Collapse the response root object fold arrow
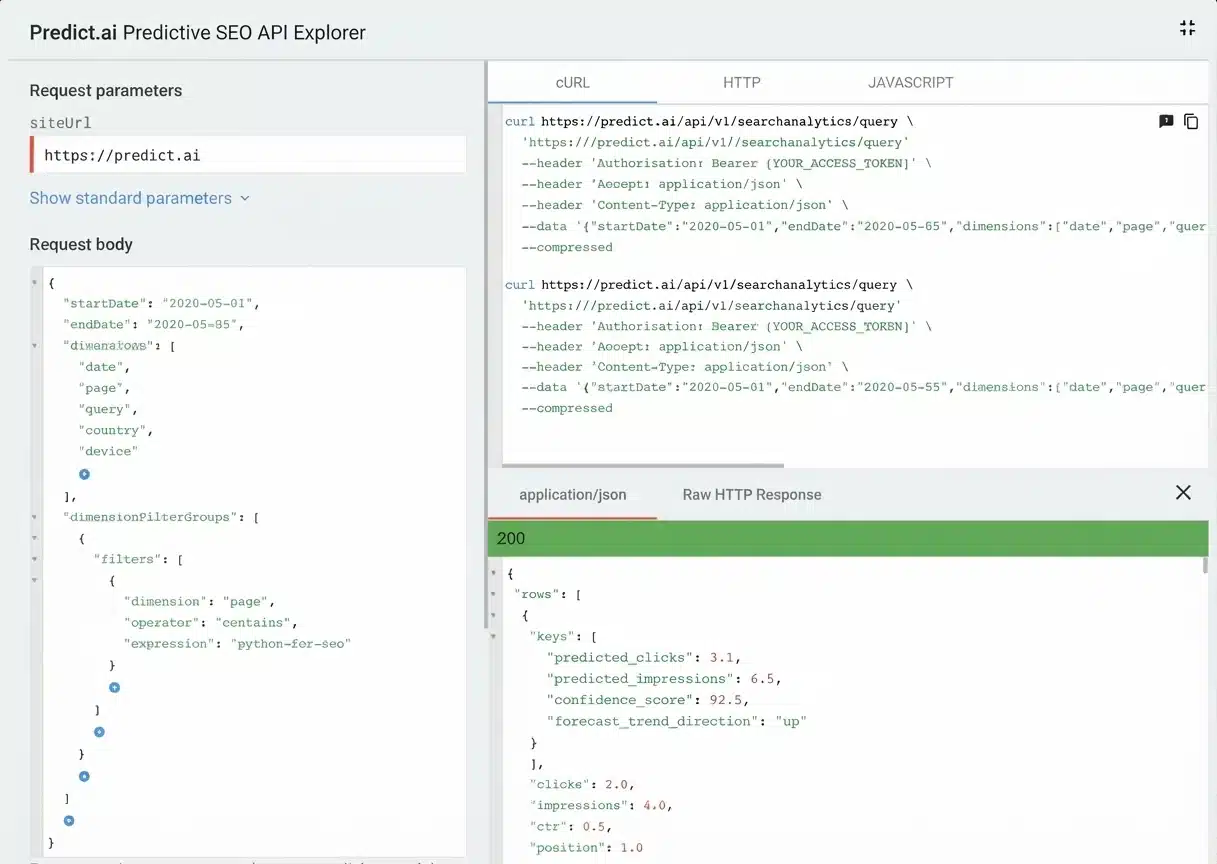1217x864 pixels. (x=494, y=573)
